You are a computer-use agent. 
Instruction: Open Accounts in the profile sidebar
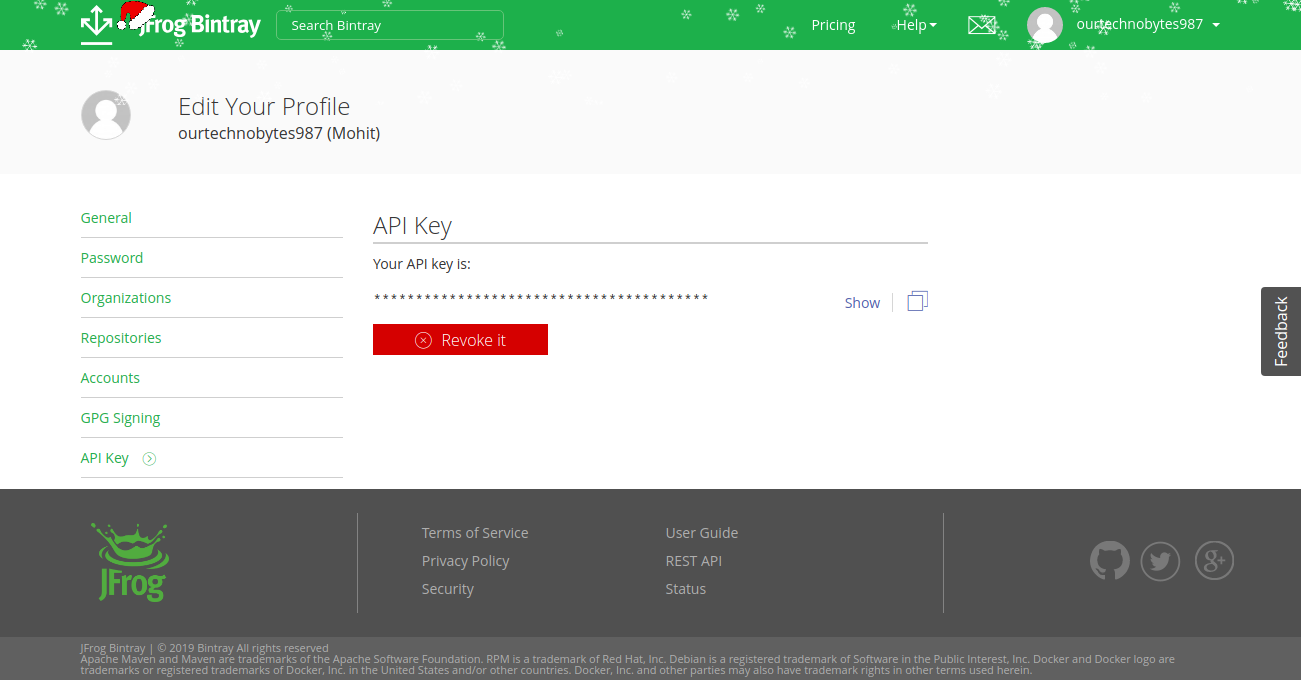[x=110, y=378]
